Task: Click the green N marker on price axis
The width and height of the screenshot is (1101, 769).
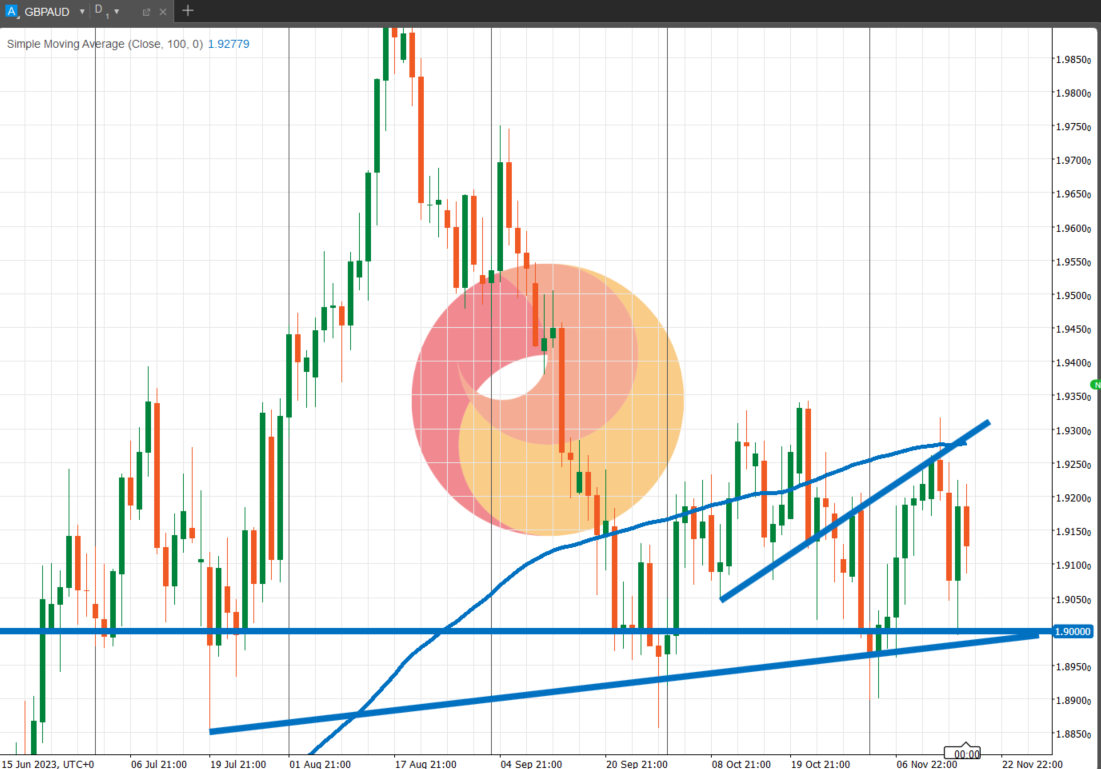Action: click(1095, 385)
